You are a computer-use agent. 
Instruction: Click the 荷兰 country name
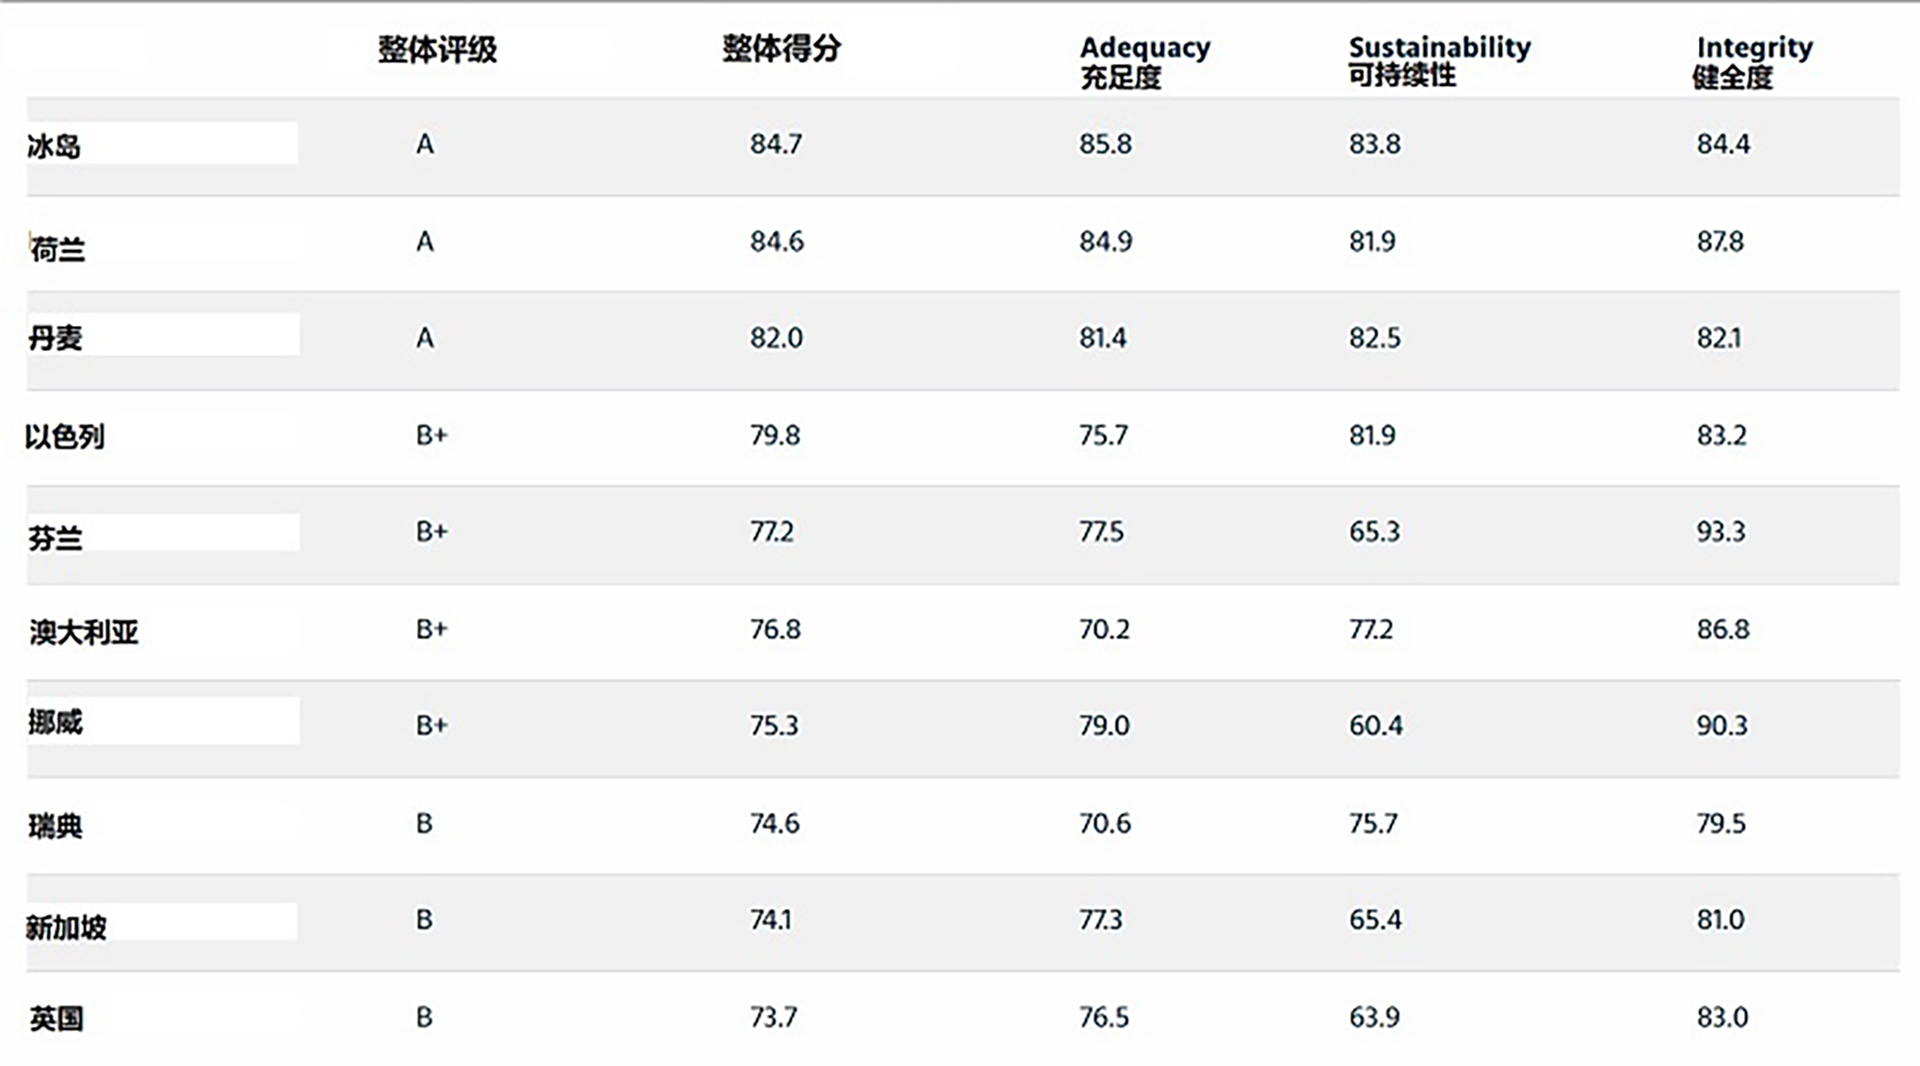click(58, 248)
